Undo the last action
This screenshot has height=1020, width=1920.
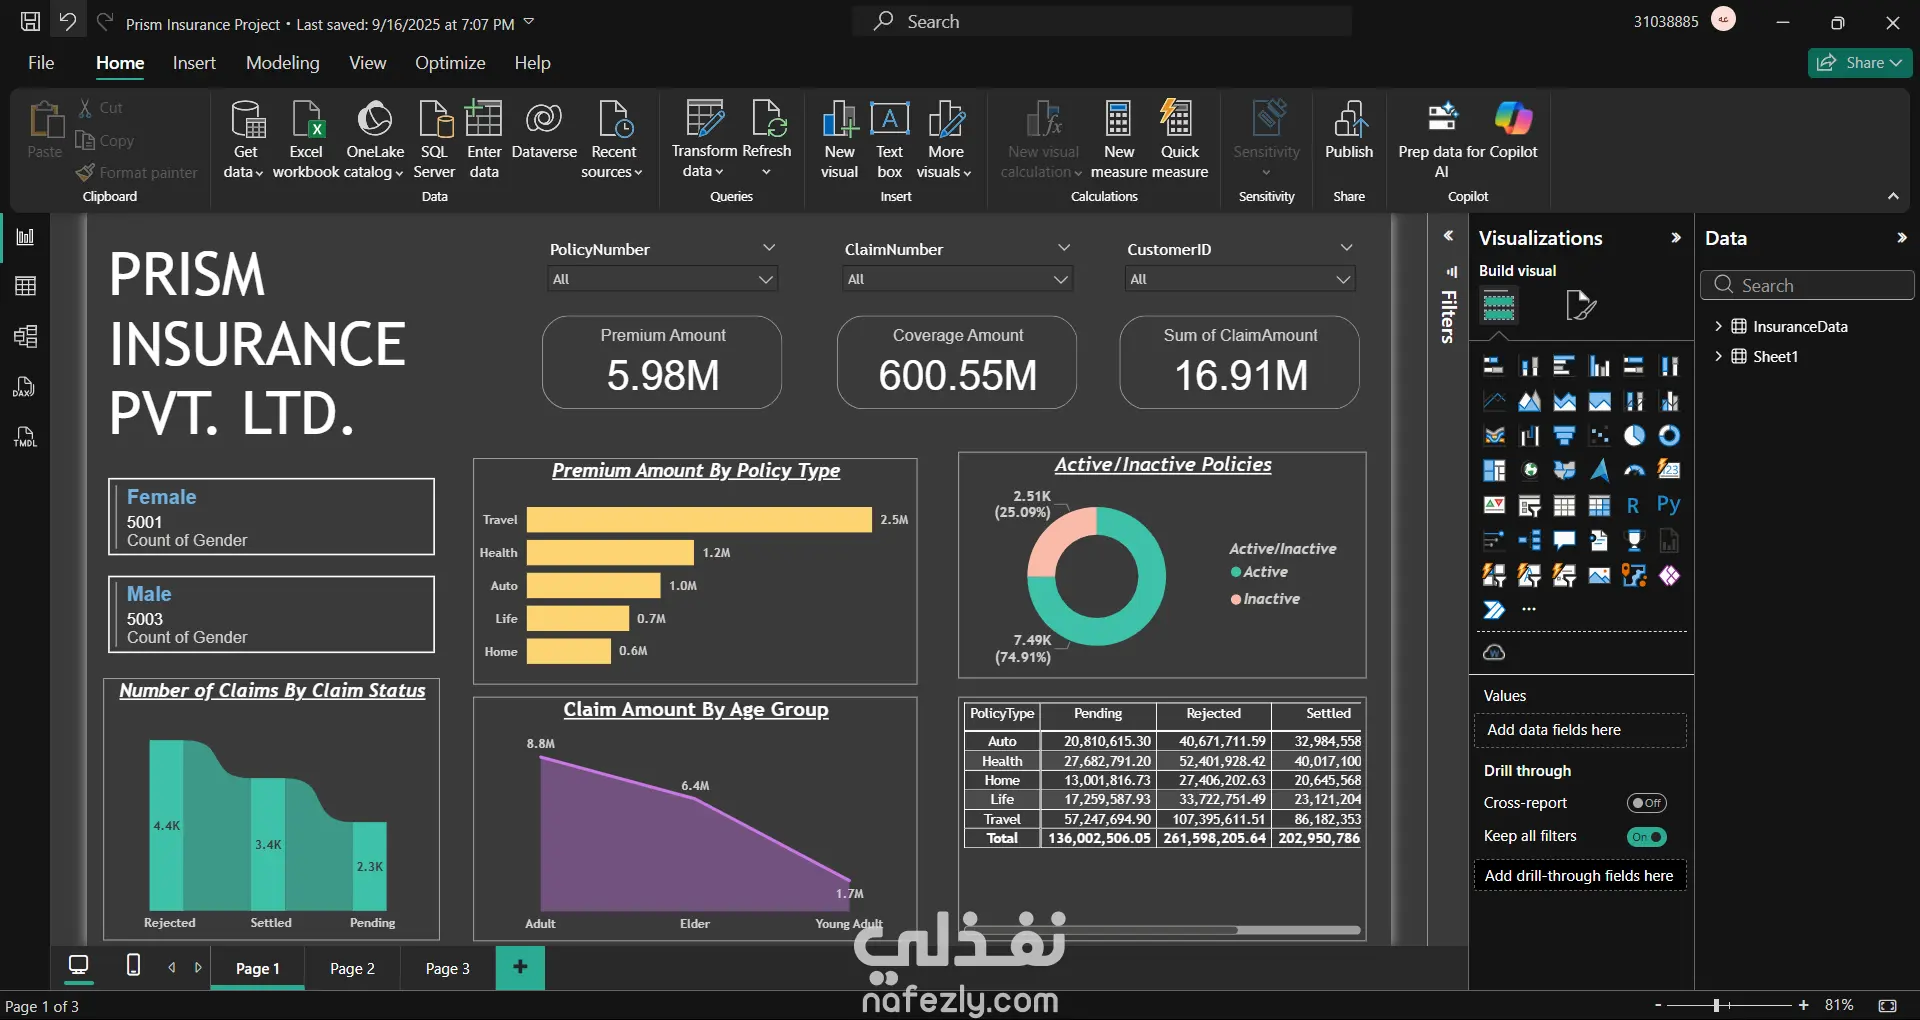(x=68, y=22)
